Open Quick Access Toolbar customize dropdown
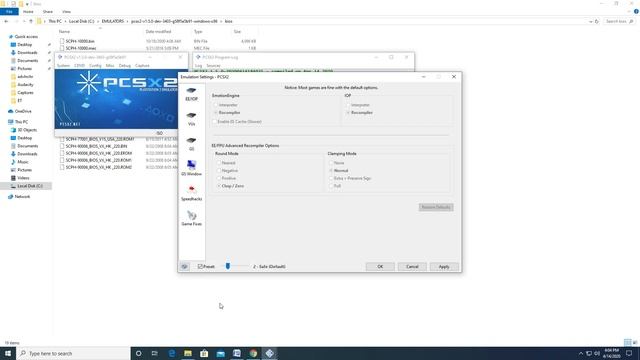Image resolution: width=640 pixels, height=360 pixels. [x=27, y=4]
